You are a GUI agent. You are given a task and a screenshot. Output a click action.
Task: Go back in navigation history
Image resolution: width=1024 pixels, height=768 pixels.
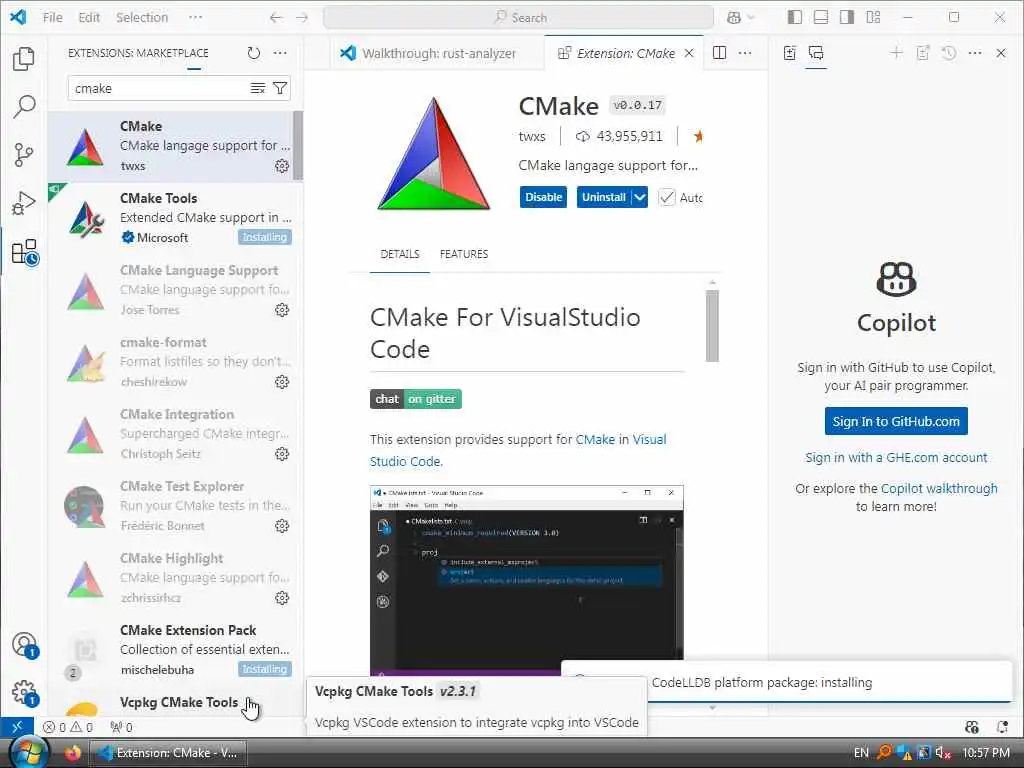[276, 18]
